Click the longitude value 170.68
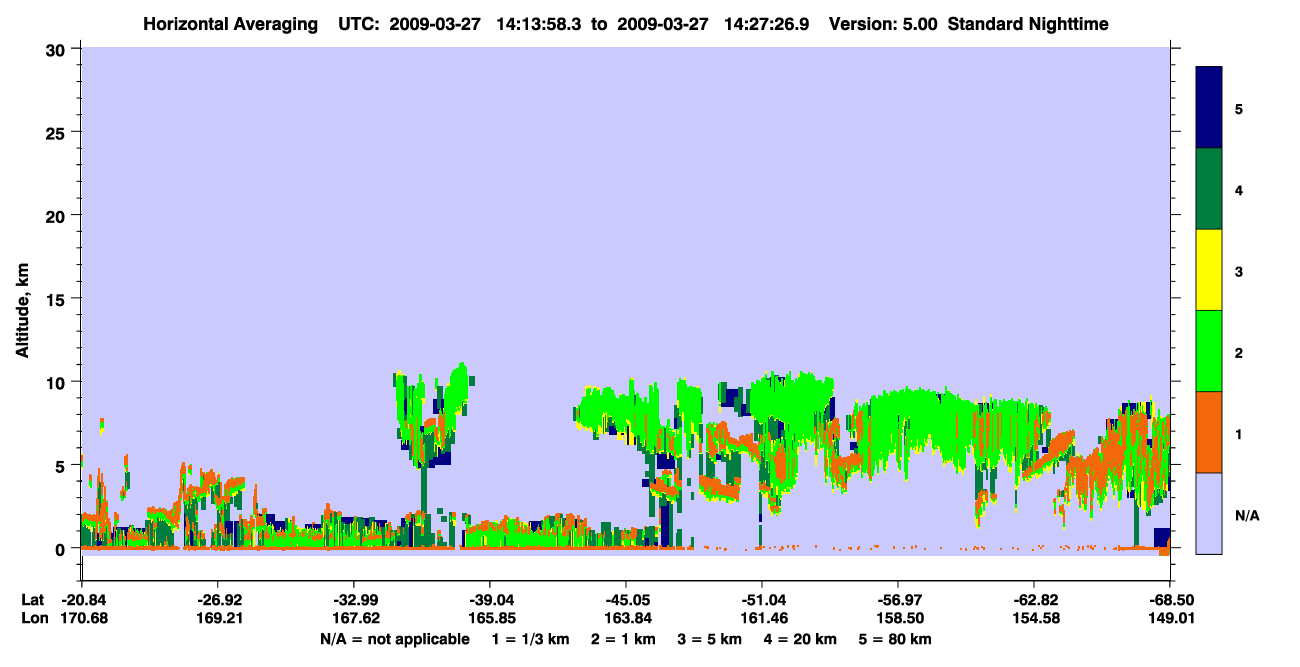This screenshot has width=1300, height=667. coord(83,619)
